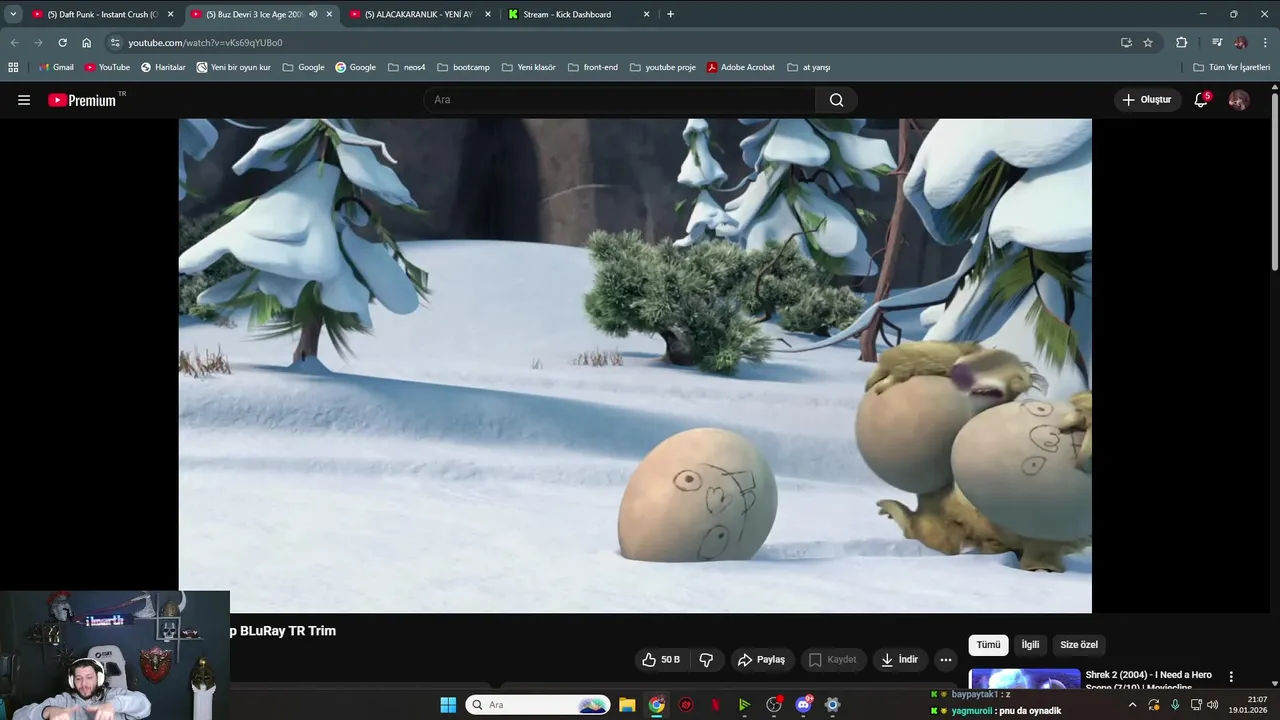Open the Haritalar bookmark

pos(163,67)
